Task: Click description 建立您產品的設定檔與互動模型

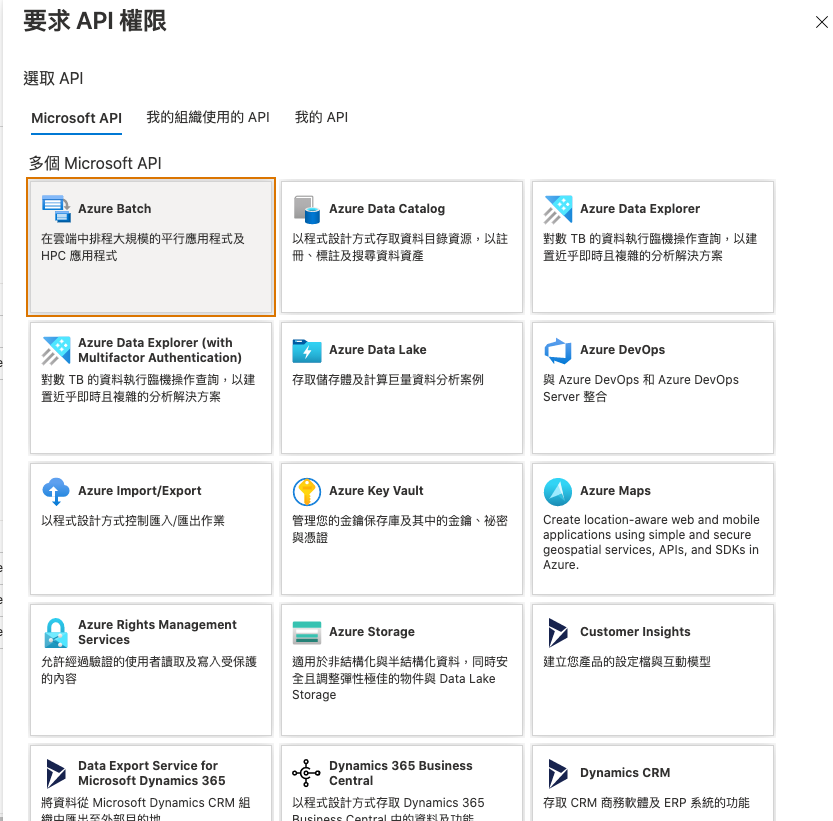Action: pos(626,662)
